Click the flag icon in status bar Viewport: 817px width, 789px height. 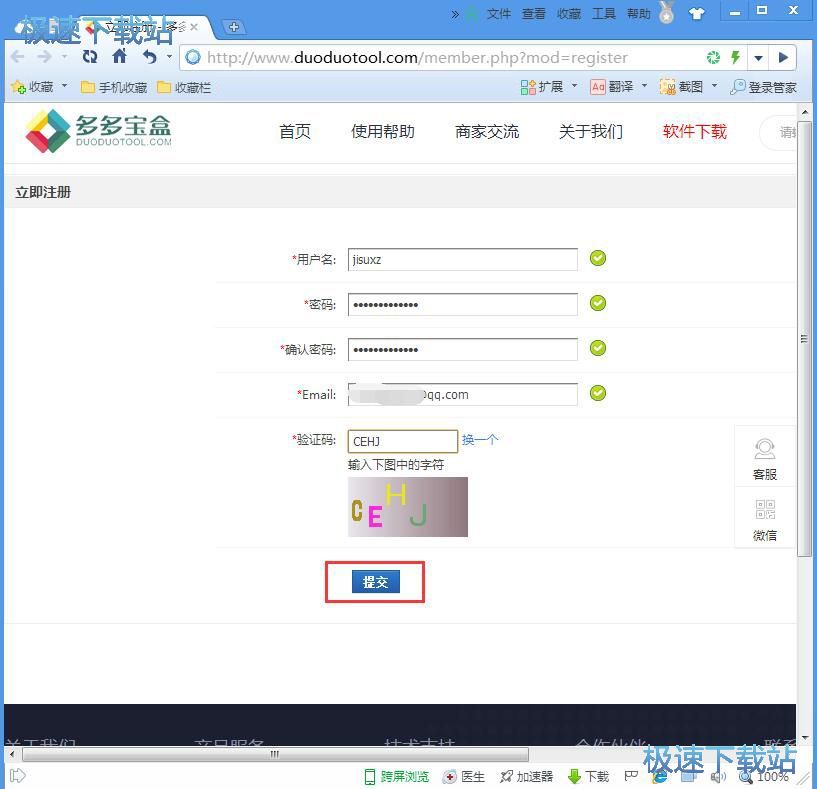(631, 776)
